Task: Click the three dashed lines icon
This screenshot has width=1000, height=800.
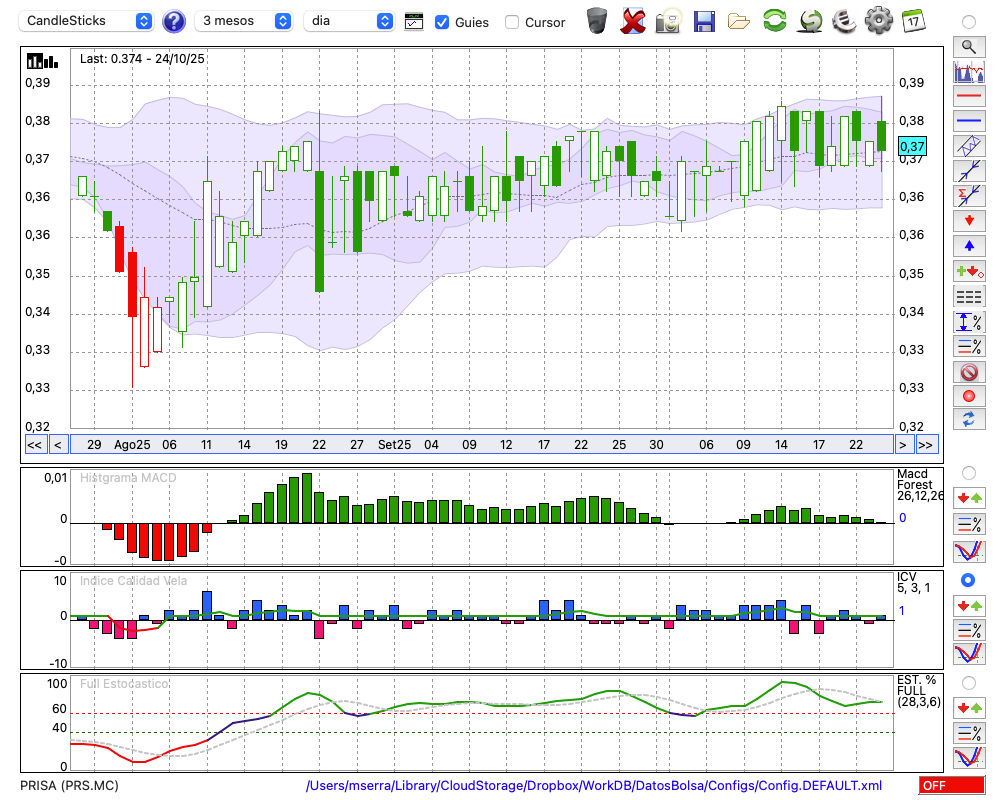Action: (x=969, y=297)
